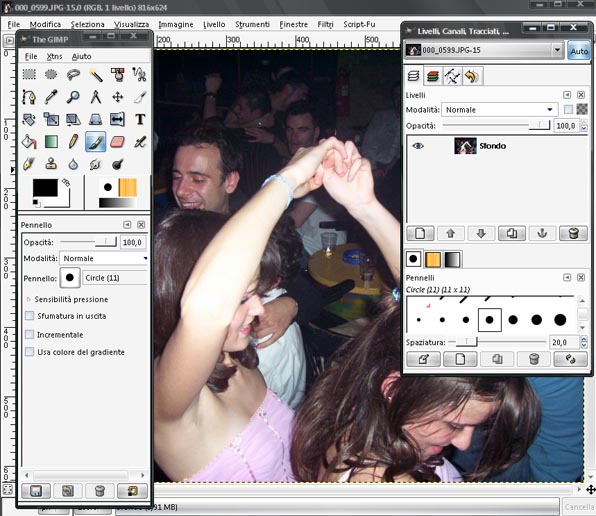Expand Sensibilità pressione options
The width and height of the screenshot is (596, 516).
[x=29, y=299]
